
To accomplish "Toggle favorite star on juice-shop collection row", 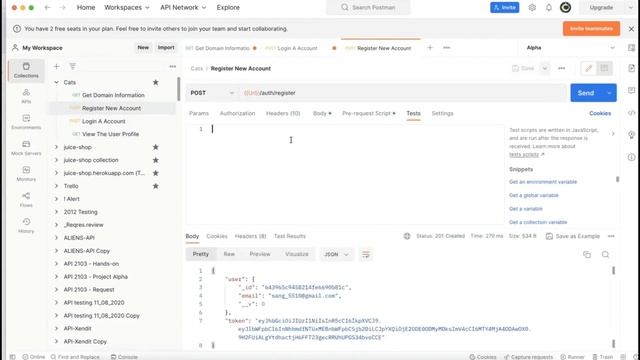I will [x=156, y=160].
